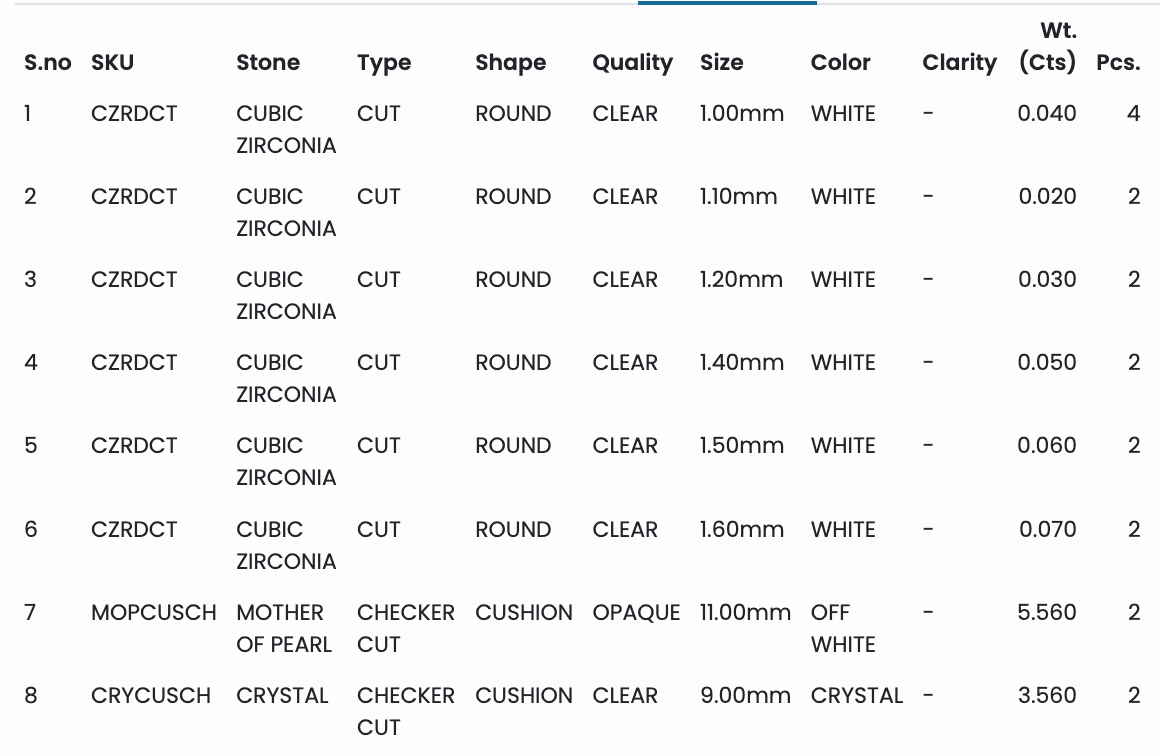Select the Quality column header

632,63
